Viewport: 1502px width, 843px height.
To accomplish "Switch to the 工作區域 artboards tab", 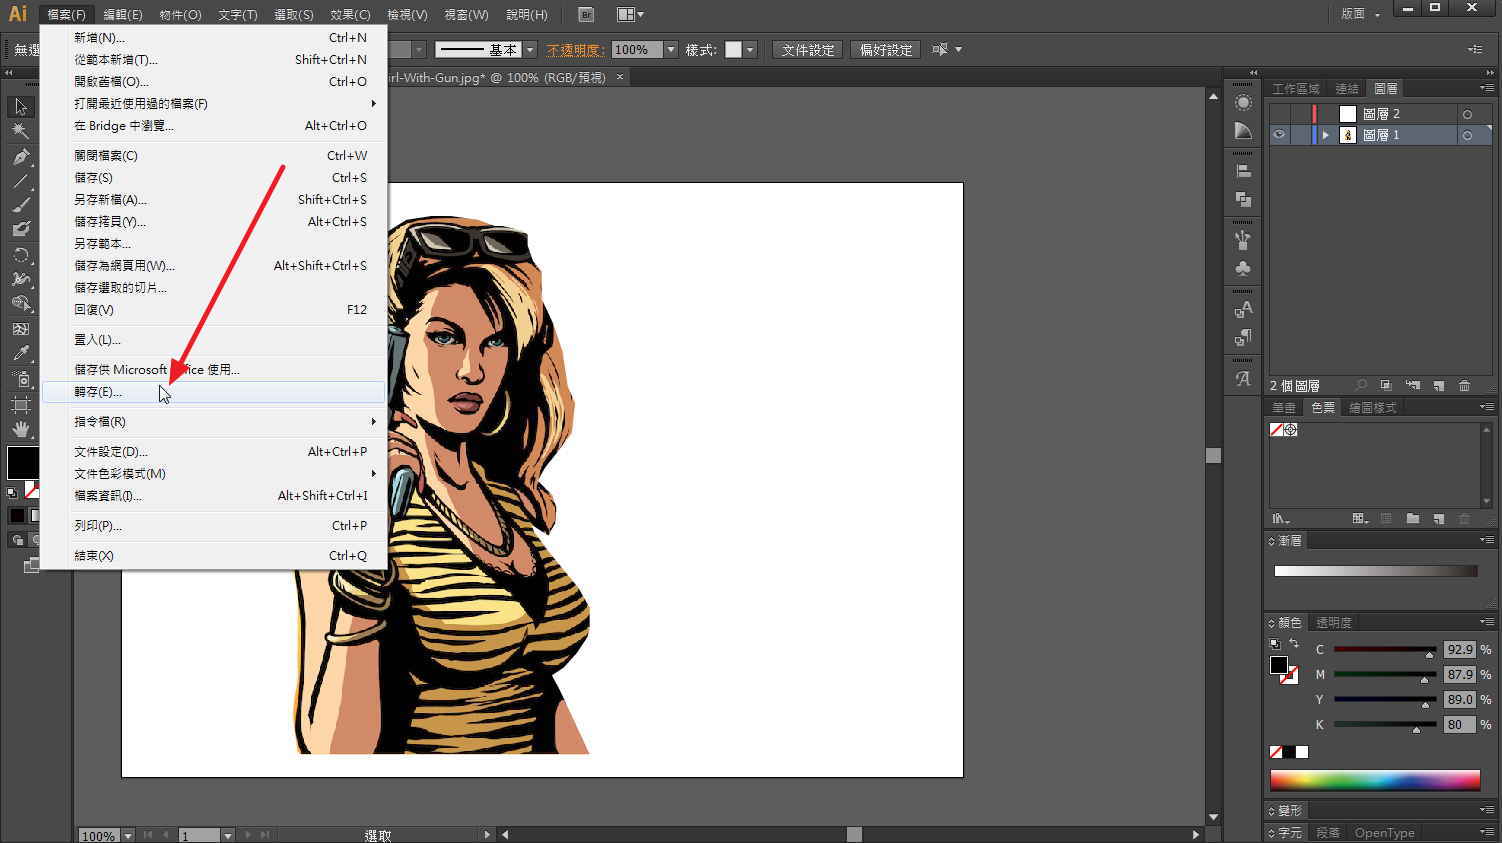I will [x=1296, y=89].
